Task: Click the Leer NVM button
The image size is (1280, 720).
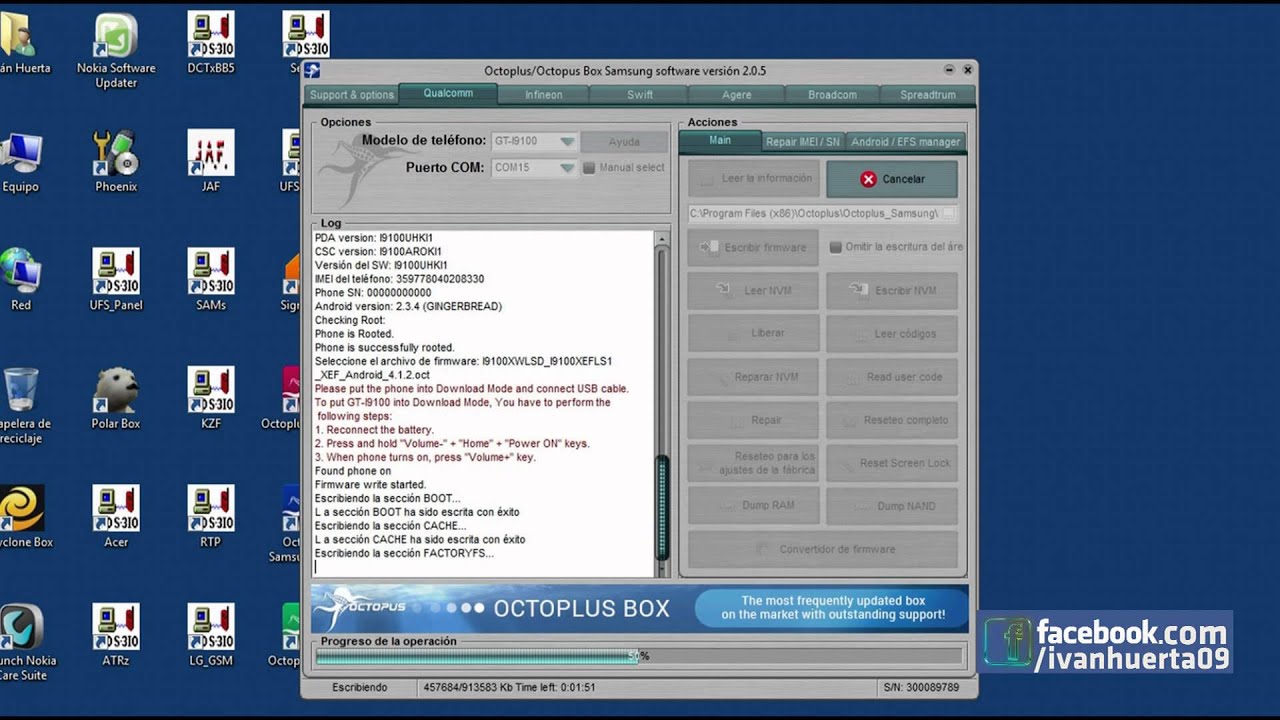Action: click(x=754, y=290)
